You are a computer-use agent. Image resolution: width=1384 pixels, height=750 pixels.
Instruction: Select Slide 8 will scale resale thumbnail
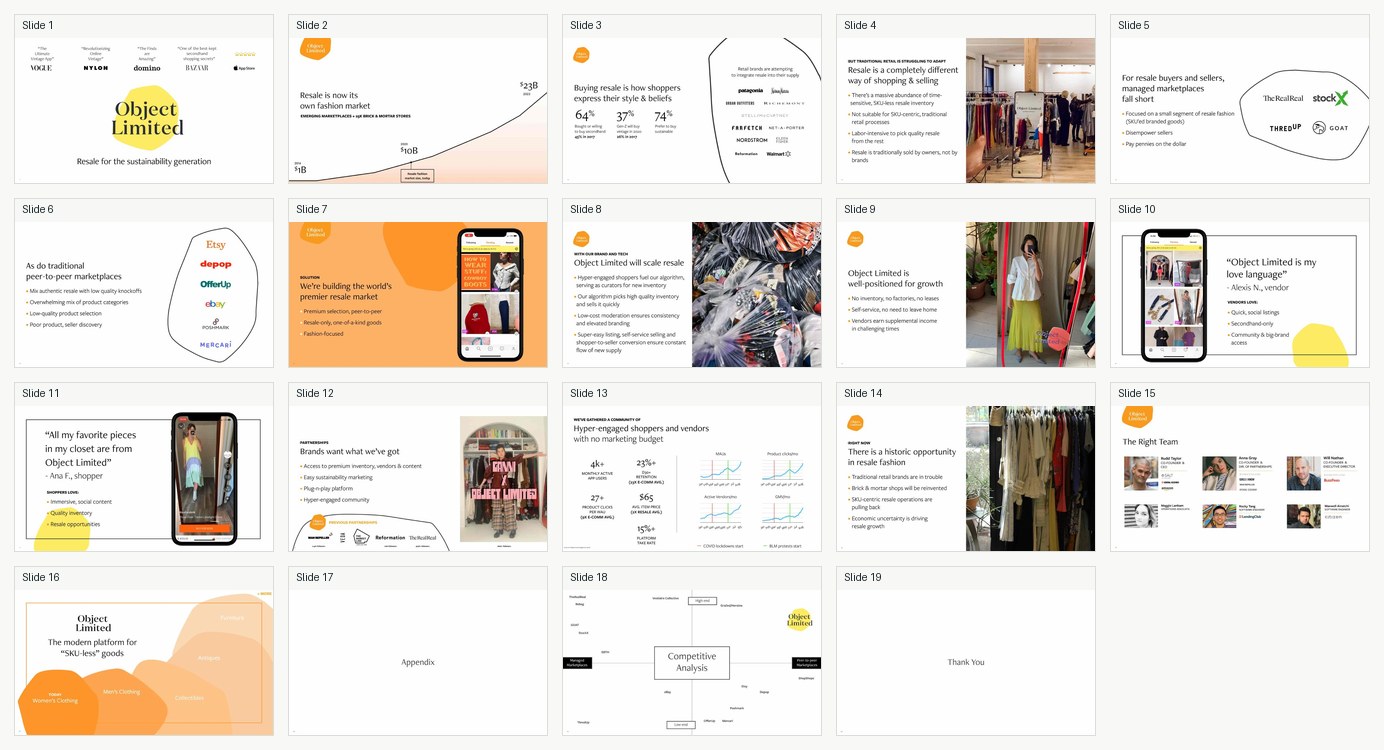692,294
